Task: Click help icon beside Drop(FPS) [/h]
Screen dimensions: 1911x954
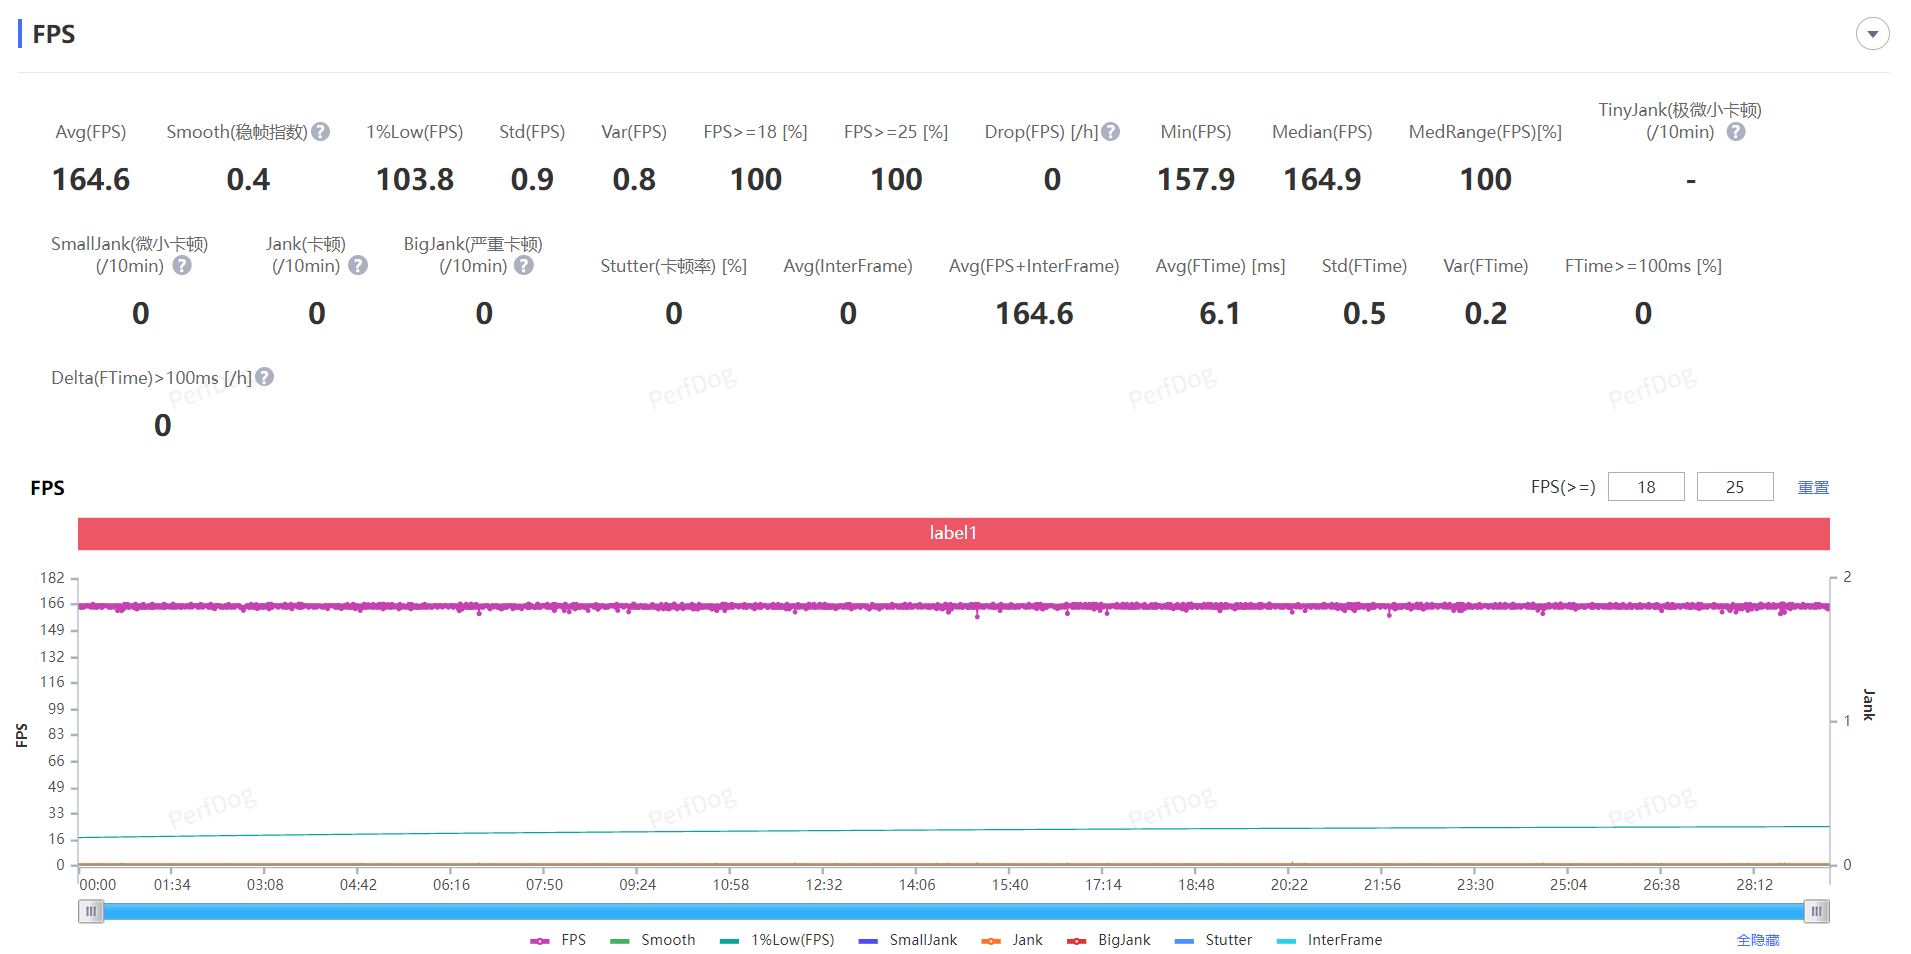Action: (x=1110, y=132)
